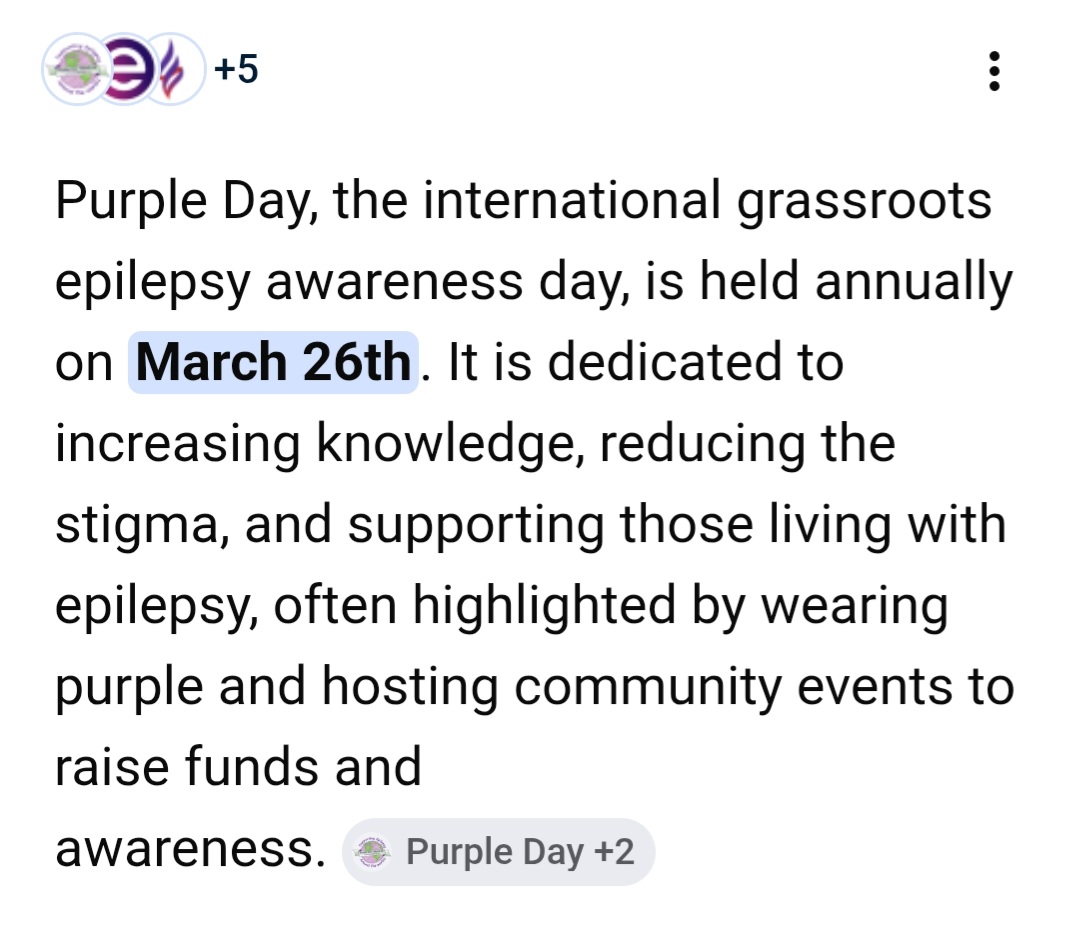Click the highlighted March 26th date

point(273,362)
